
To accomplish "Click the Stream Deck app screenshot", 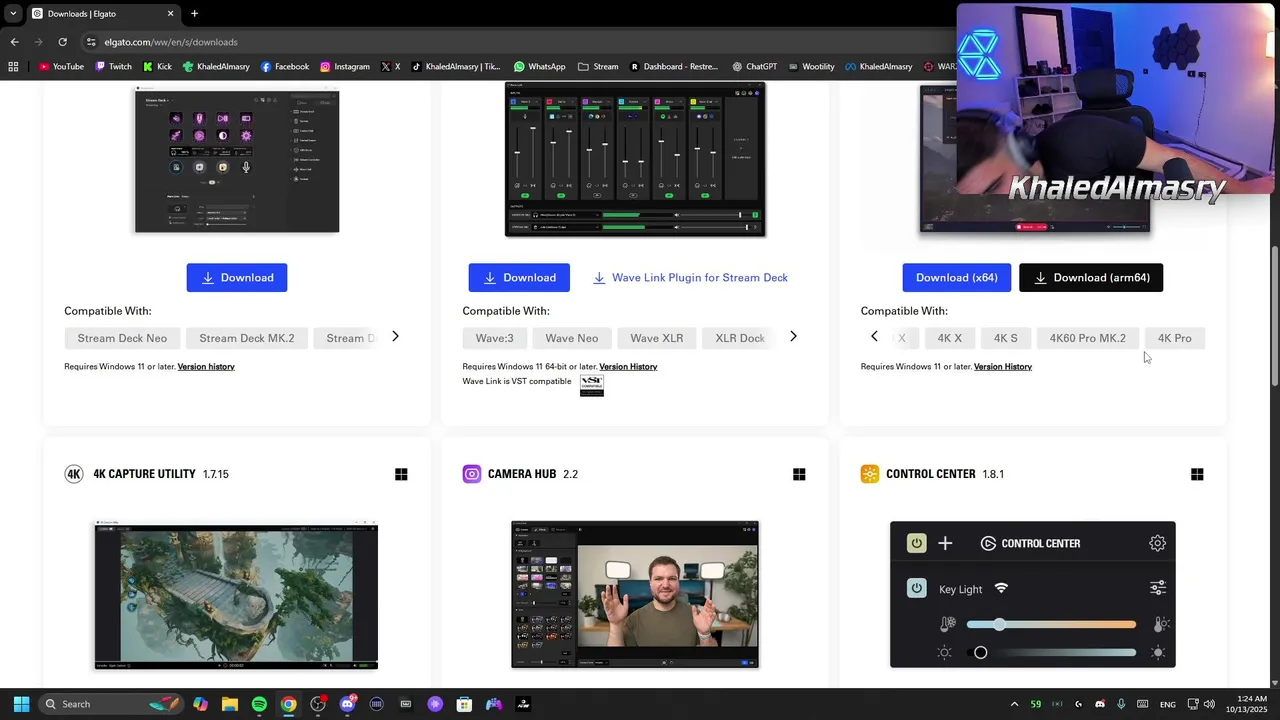I will tap(237, 161).
